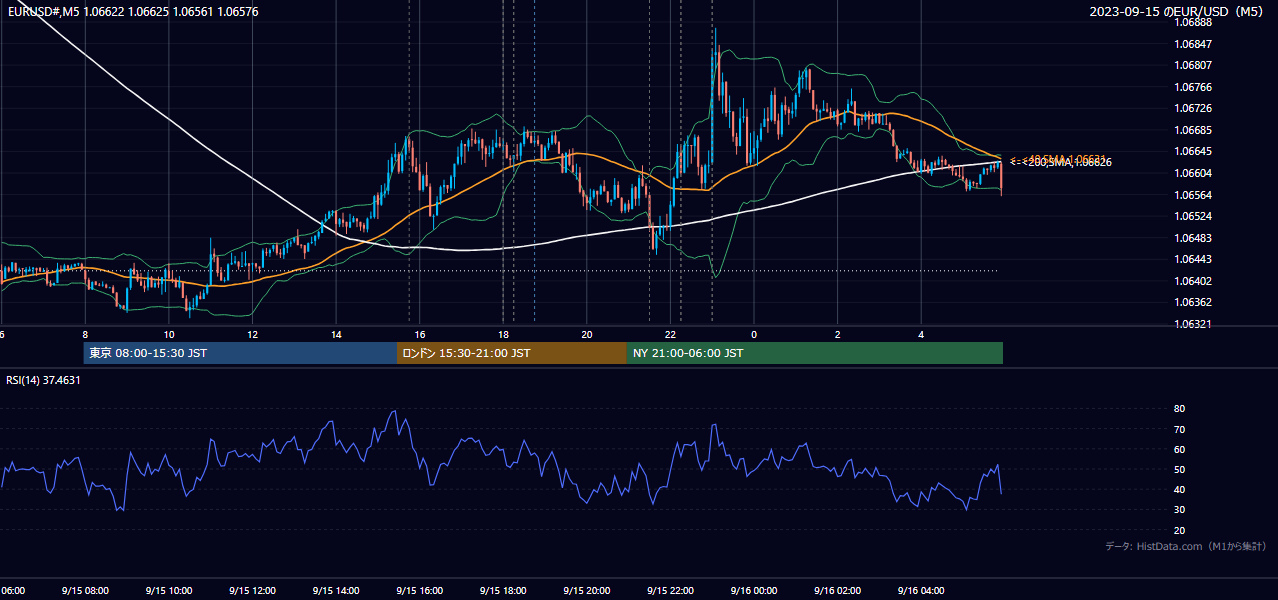This screenshot has height=600, width=1278.
Task: Click the 9/15 20:00 date label at bottom
Action: (x=587, y=591)
